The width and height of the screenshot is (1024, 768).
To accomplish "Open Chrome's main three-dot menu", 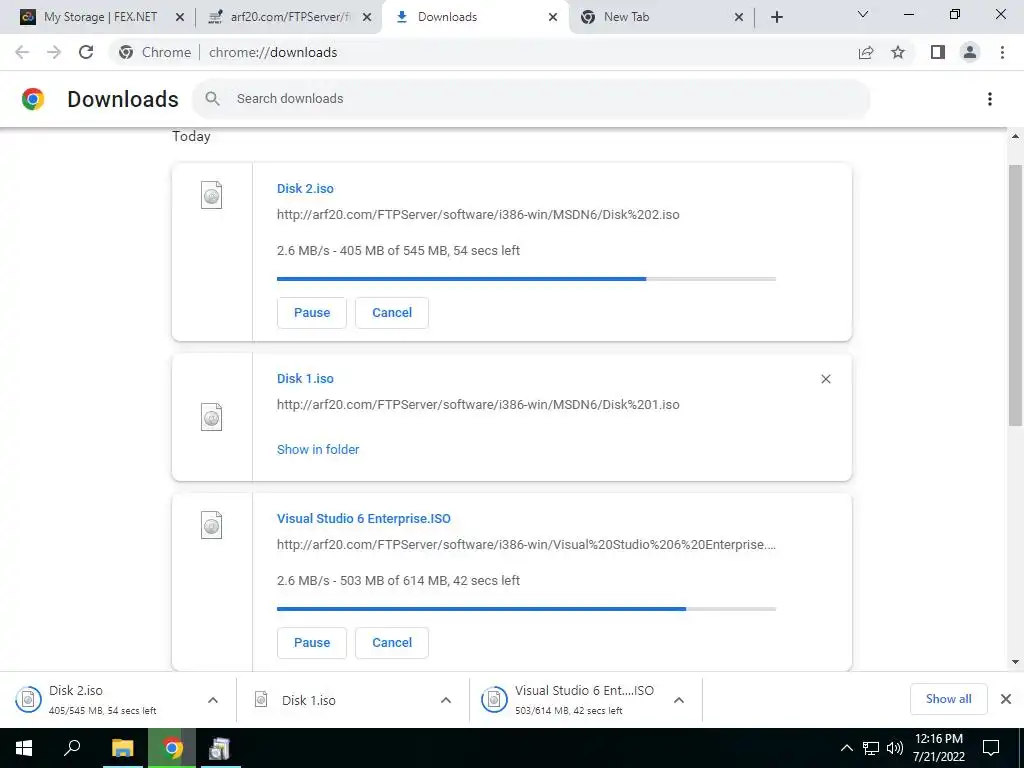I will tap(1002, 52).
